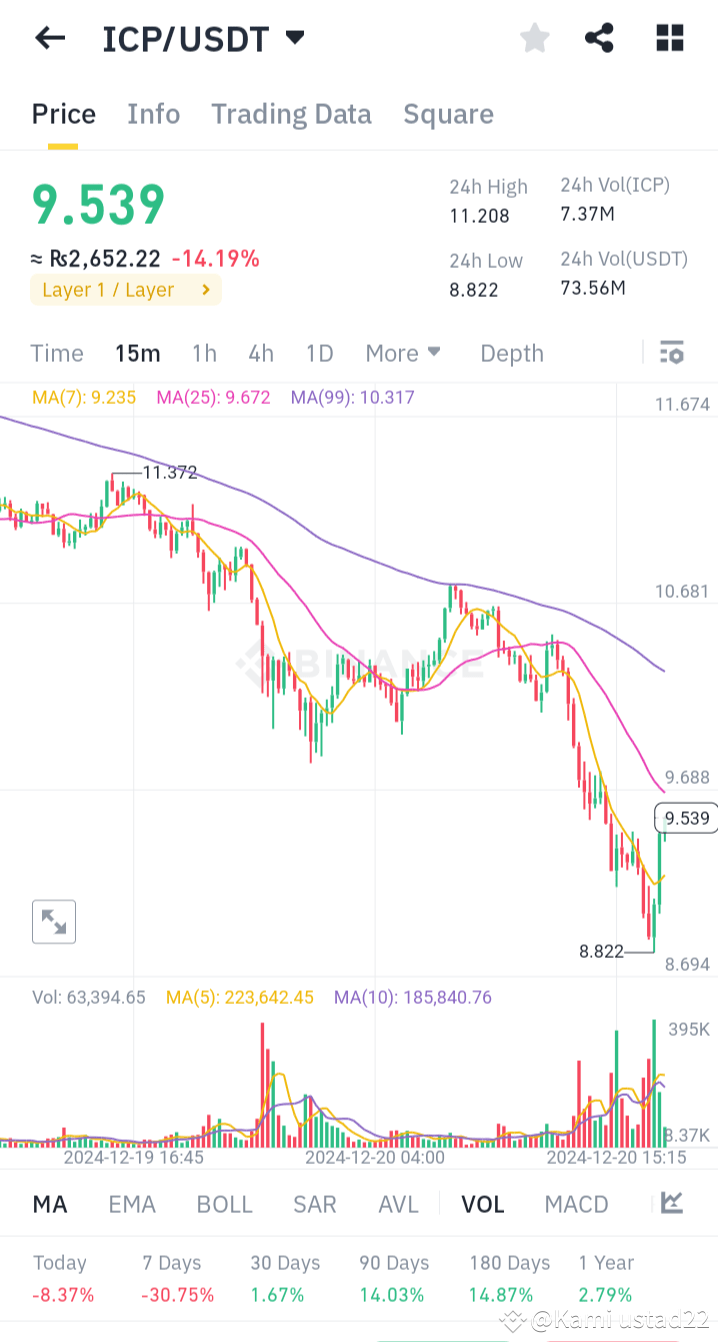Viewport: 718px width, 1342px height.
Task: Select the Square tab
Action: point(448,114)
